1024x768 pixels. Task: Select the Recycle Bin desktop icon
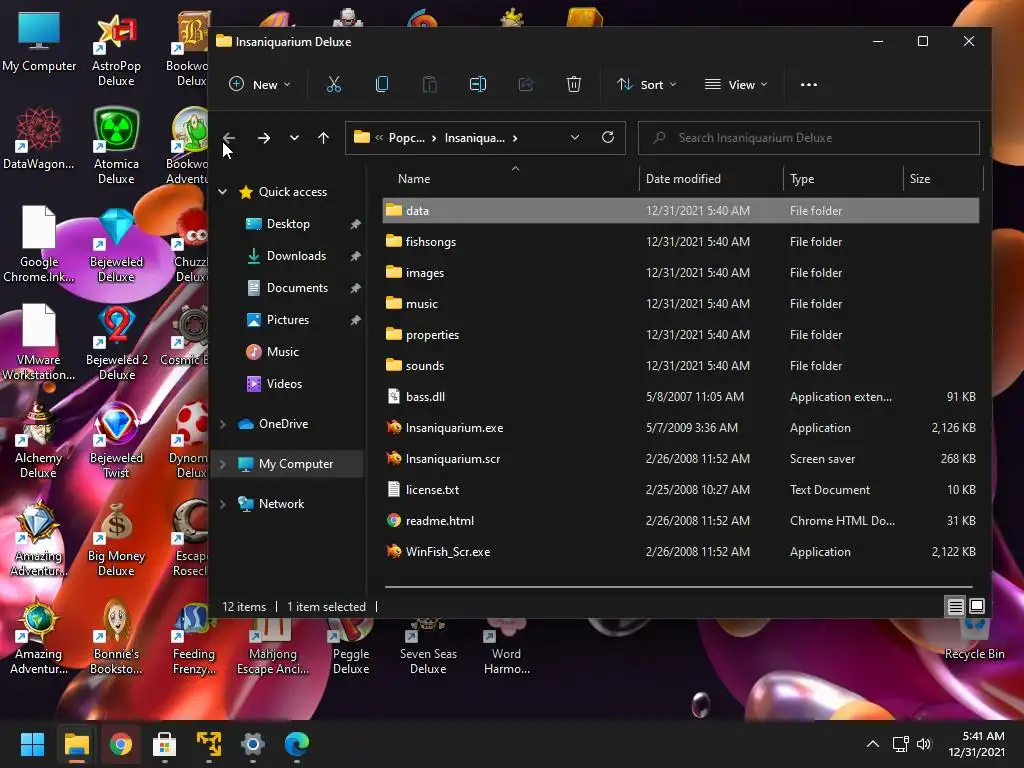[974, 639]
